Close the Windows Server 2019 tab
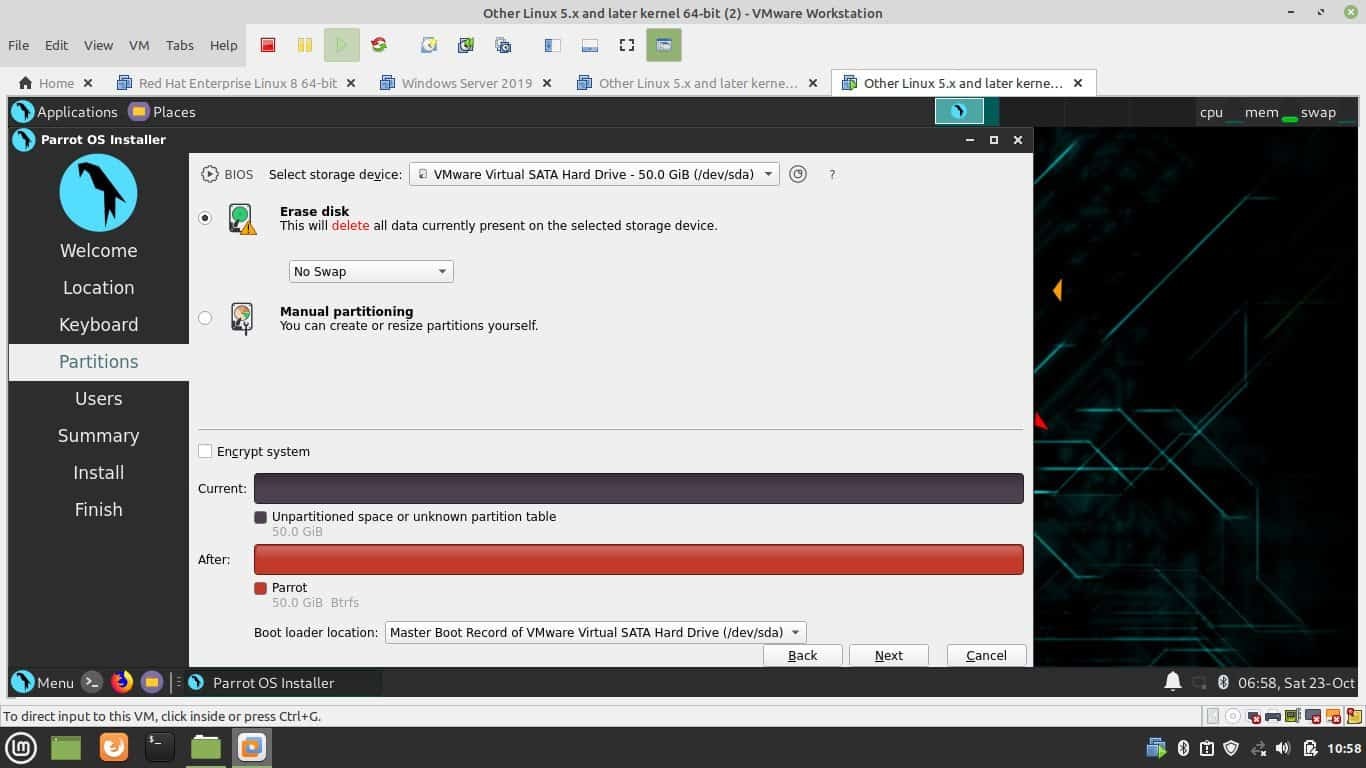The height and width of the screenshot is (768, 1366). tap(547, 83)
